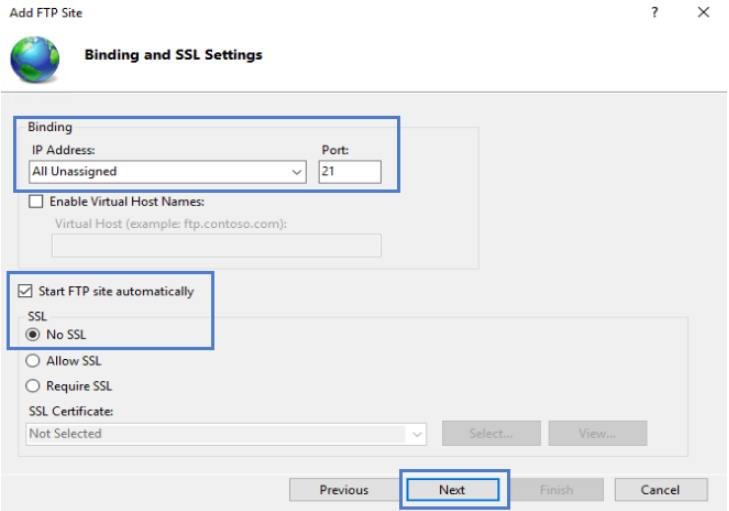Cancel the FTP site wizard
This screenshot has height=511, width=729.
click(661, 490)
